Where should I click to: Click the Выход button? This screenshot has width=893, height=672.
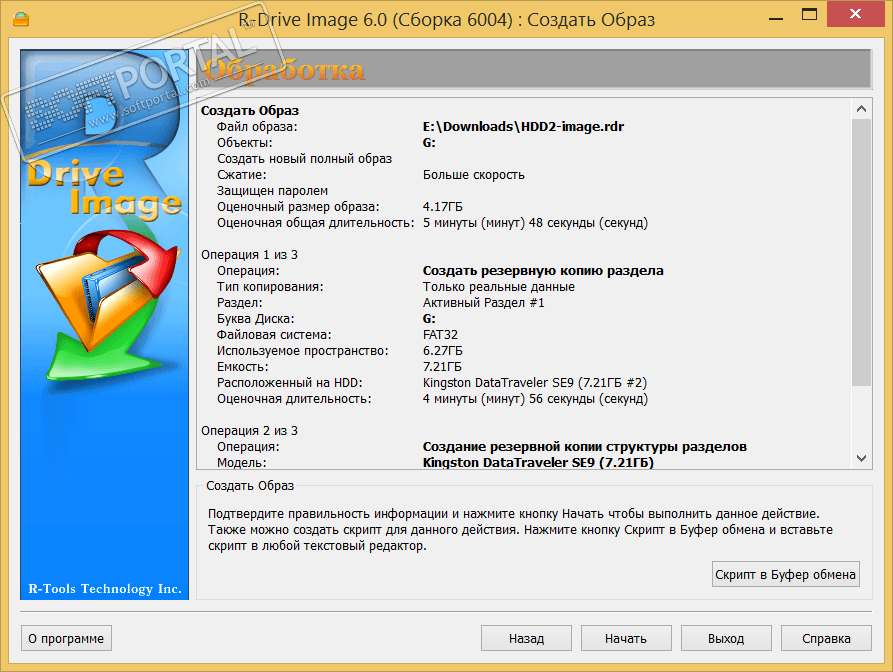pyautogui.click(x=726, y=638)
